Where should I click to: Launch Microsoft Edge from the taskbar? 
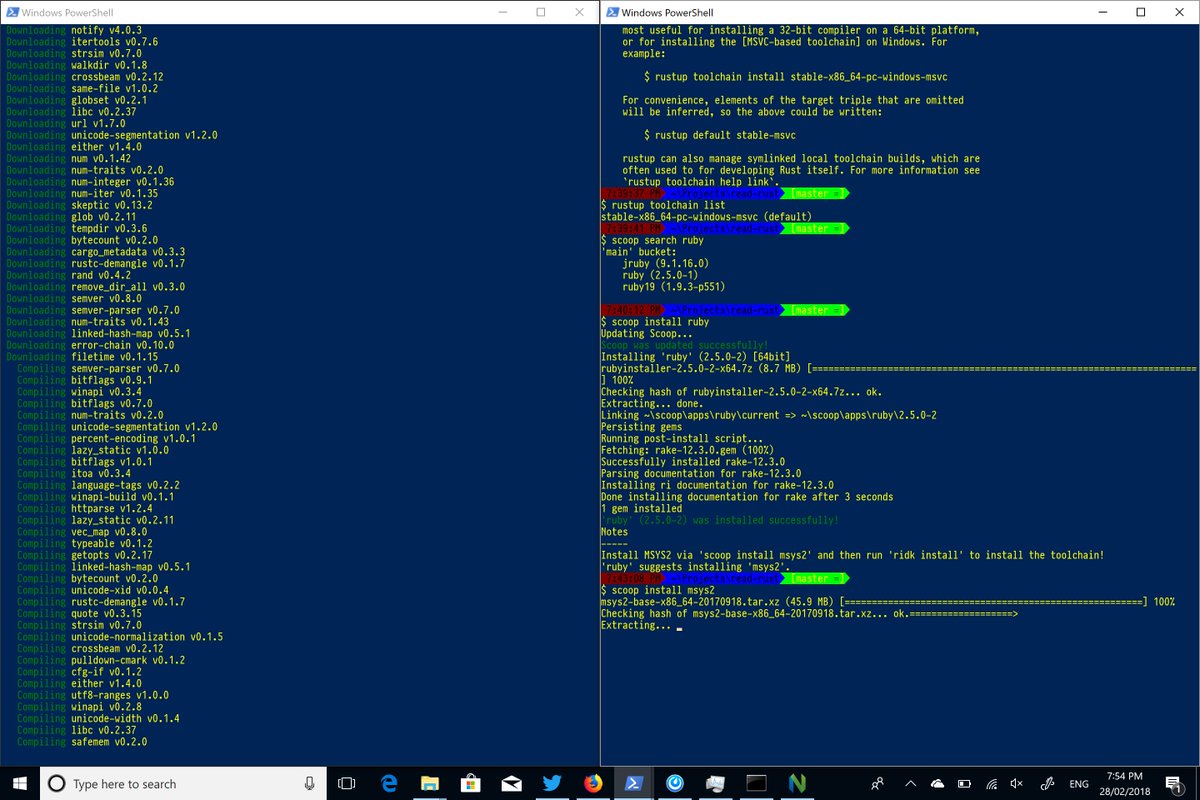(x=388, y=784)
